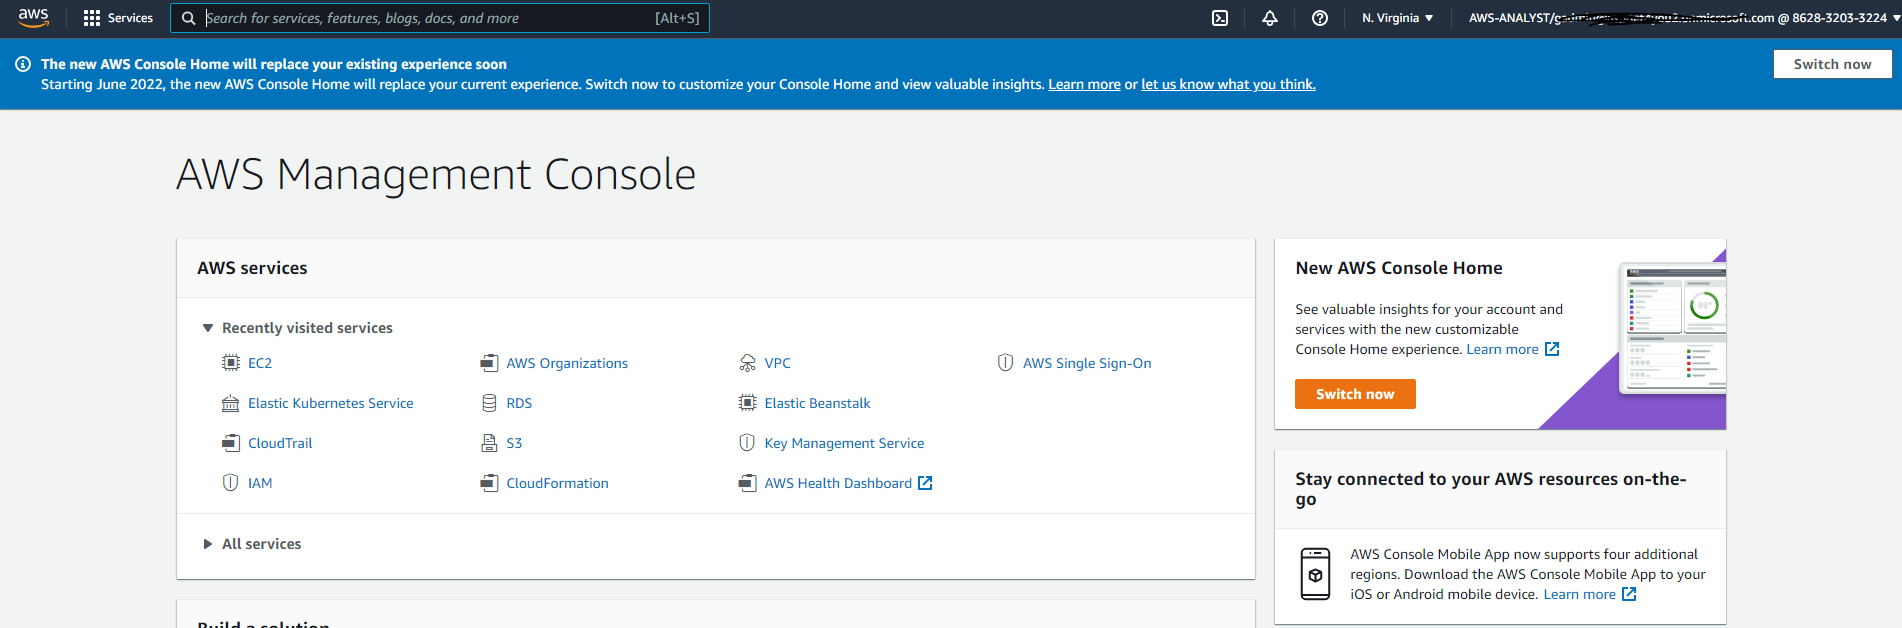Click the white Switch now banner button
This screenshot has height=628, width=1902.
pos(1832,64)
